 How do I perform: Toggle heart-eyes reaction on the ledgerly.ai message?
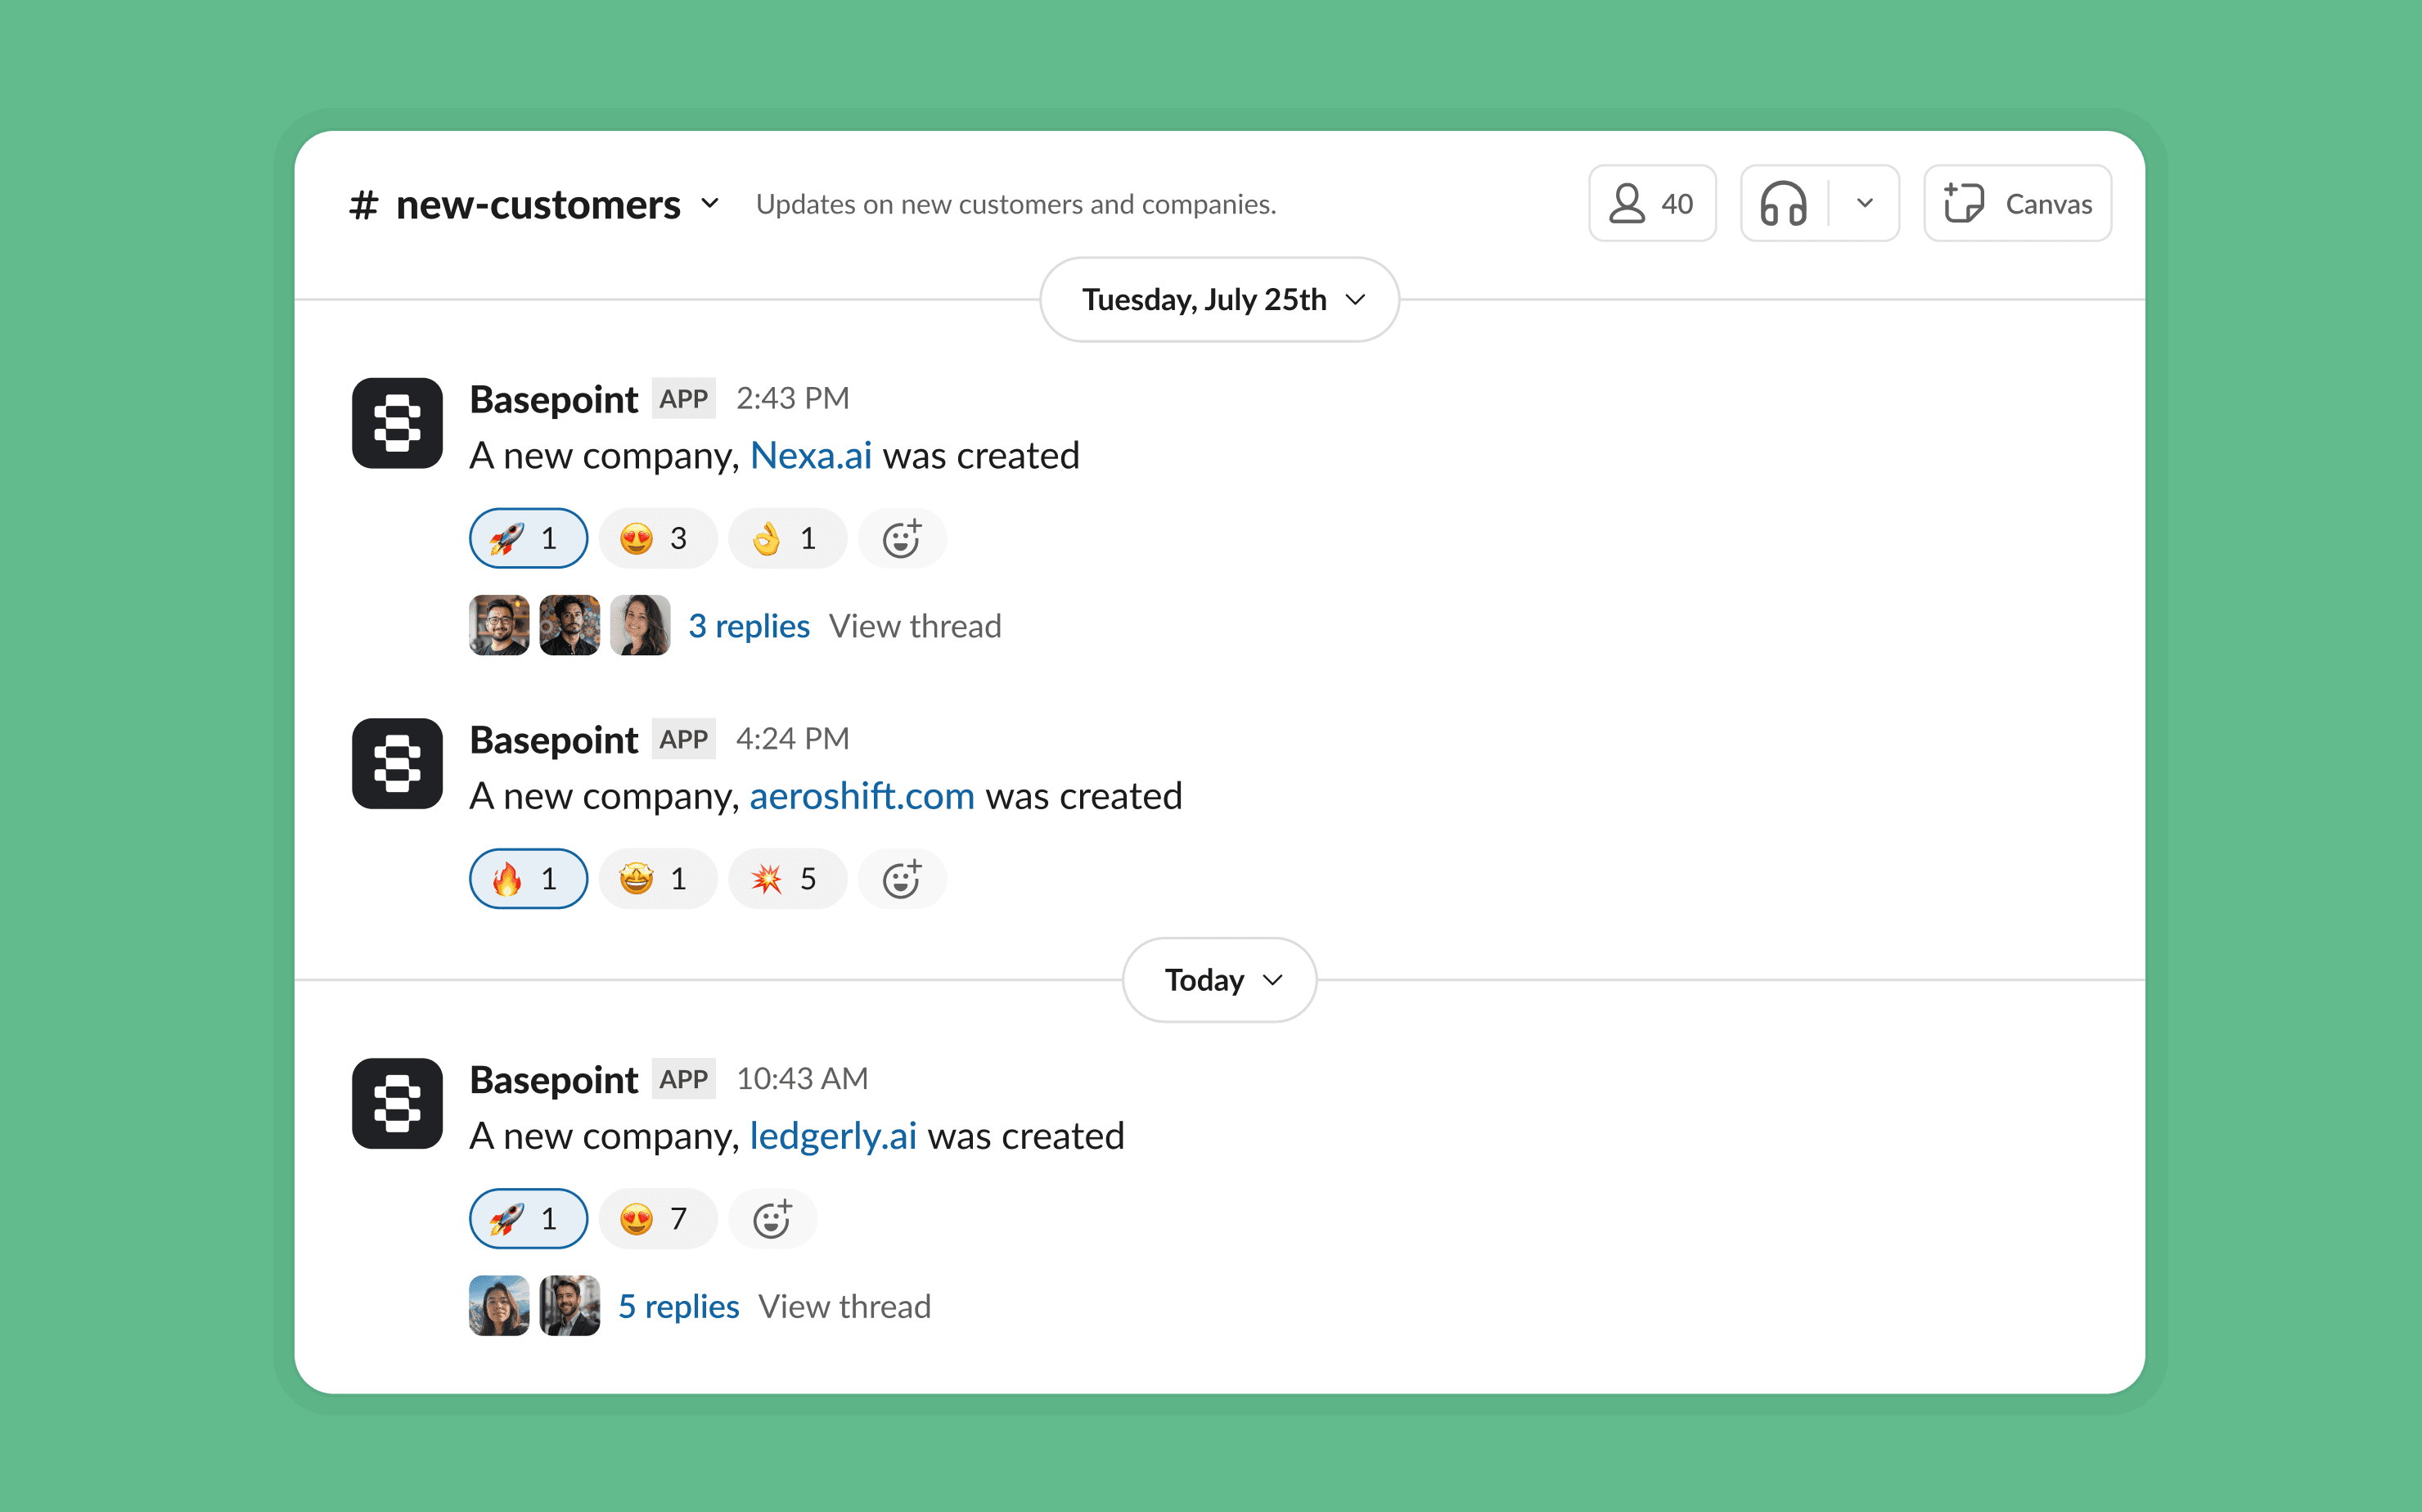(657, 1219)
